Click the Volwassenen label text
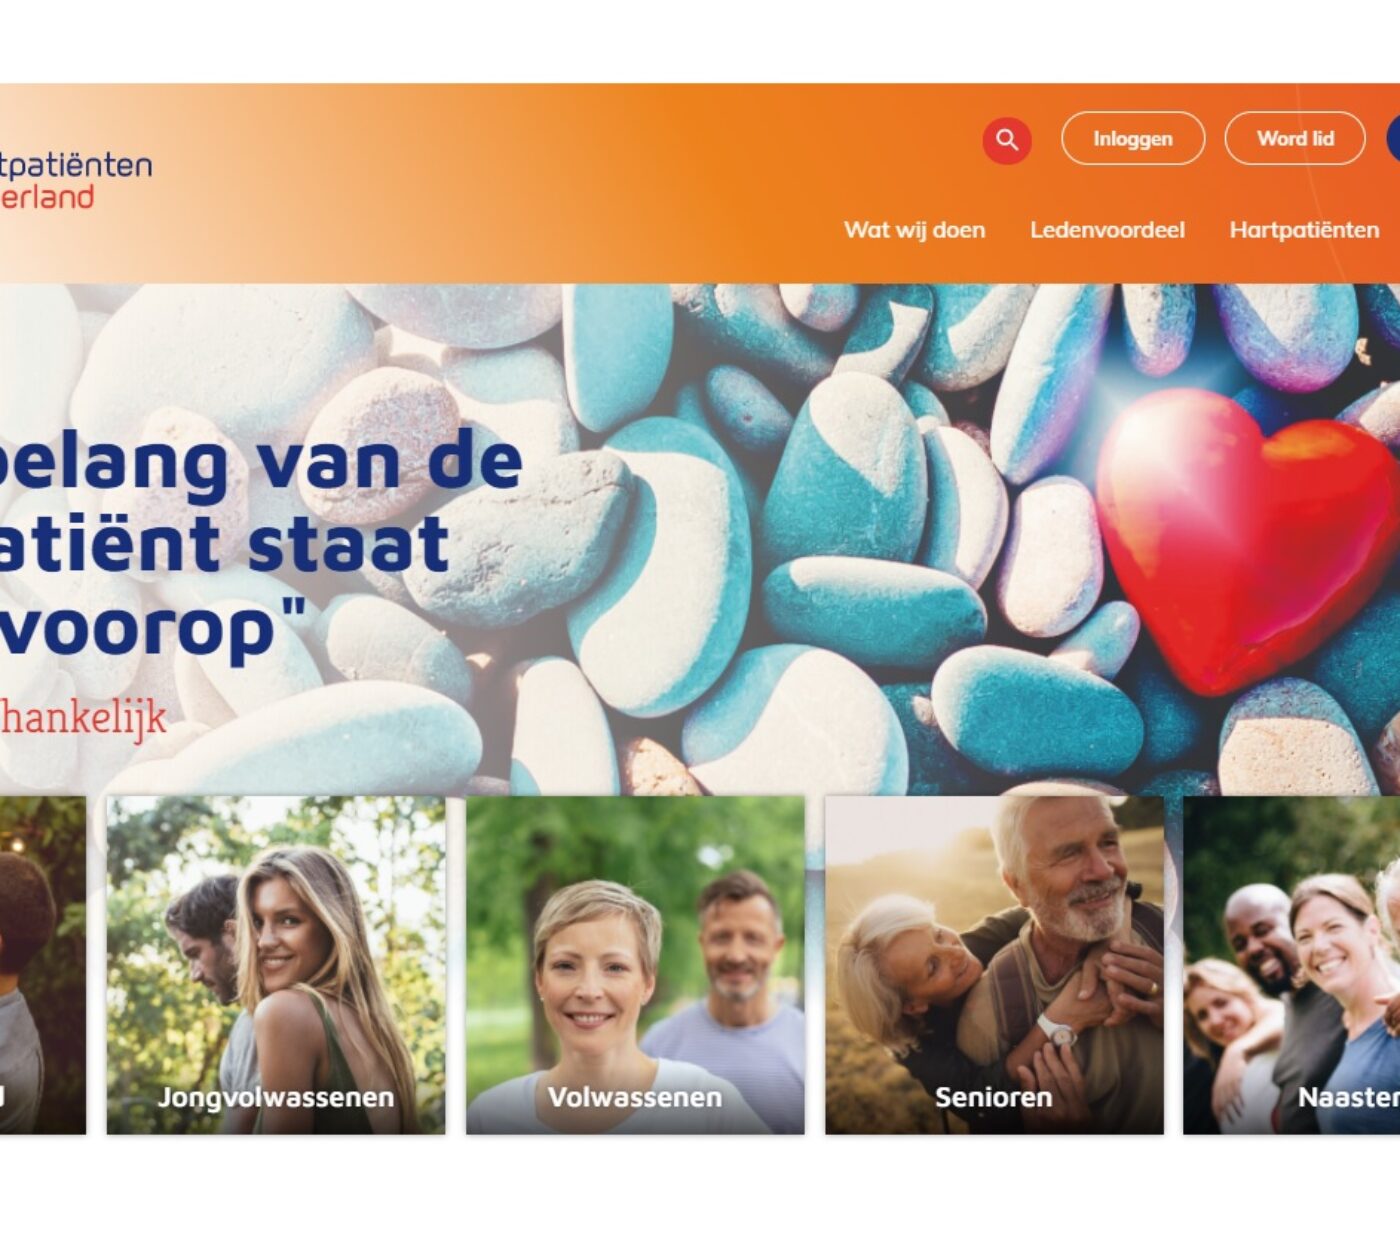Viewport: 1400px width, 1255px height. coord(635,1097)
